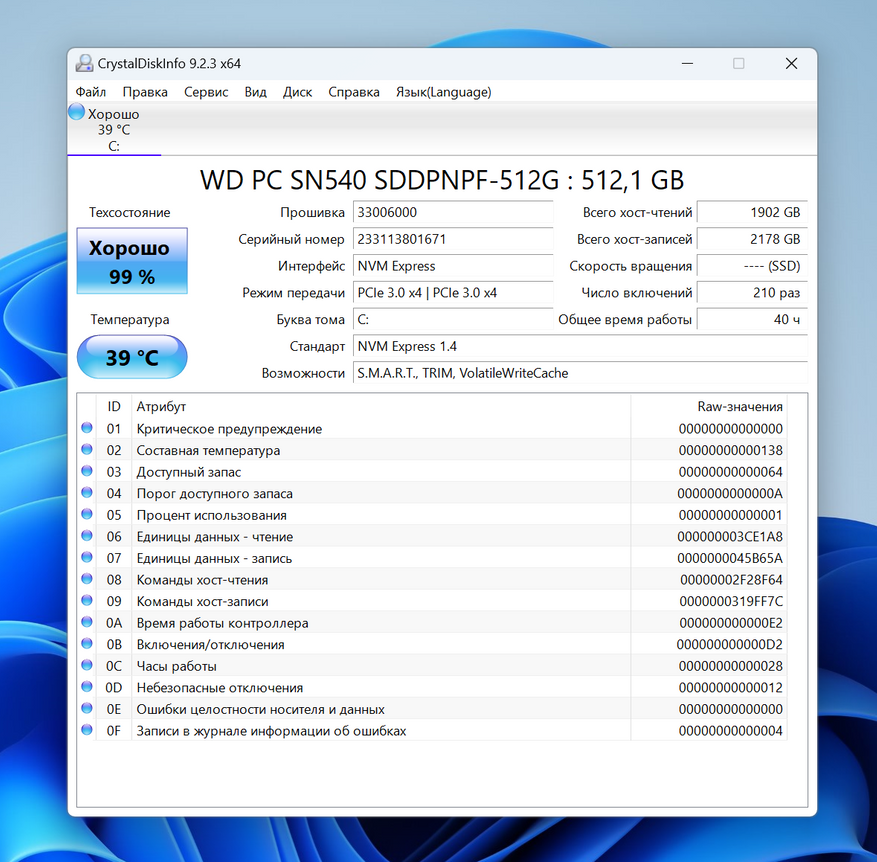Click the 39 °C temperature button
Image resolution: width=877 pixels, height=862 pixels.
(x=132, y=357)
